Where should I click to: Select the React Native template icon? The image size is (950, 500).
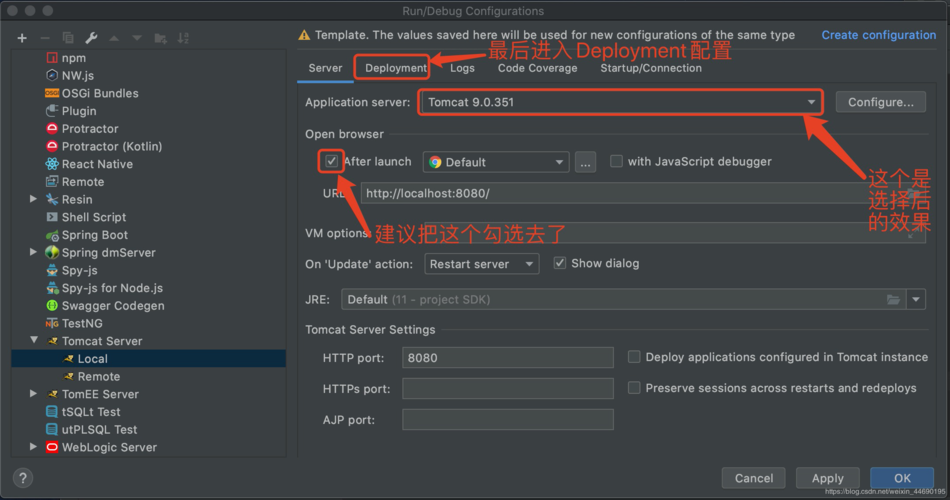point(52,164)
